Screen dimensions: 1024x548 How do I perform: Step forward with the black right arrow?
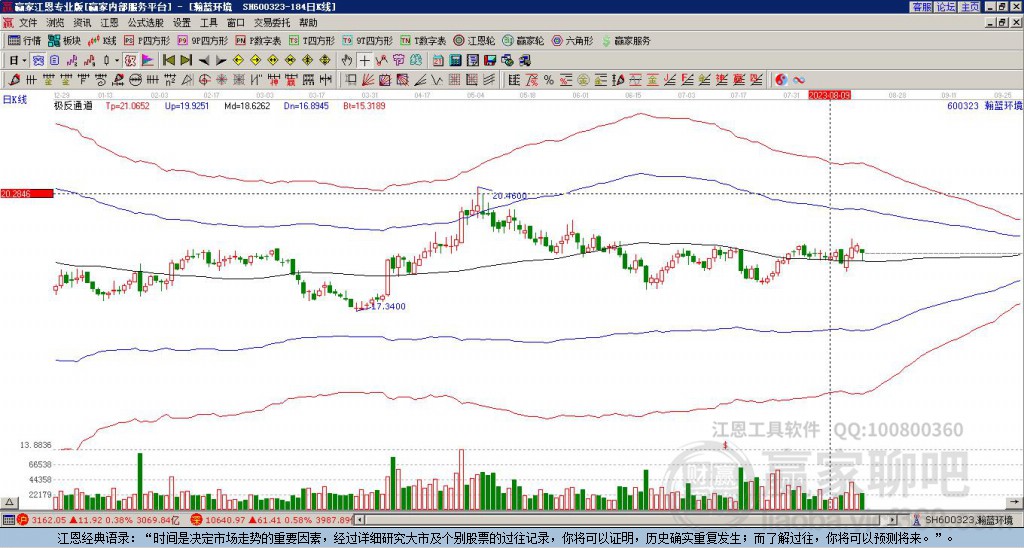tap(221, 61)
